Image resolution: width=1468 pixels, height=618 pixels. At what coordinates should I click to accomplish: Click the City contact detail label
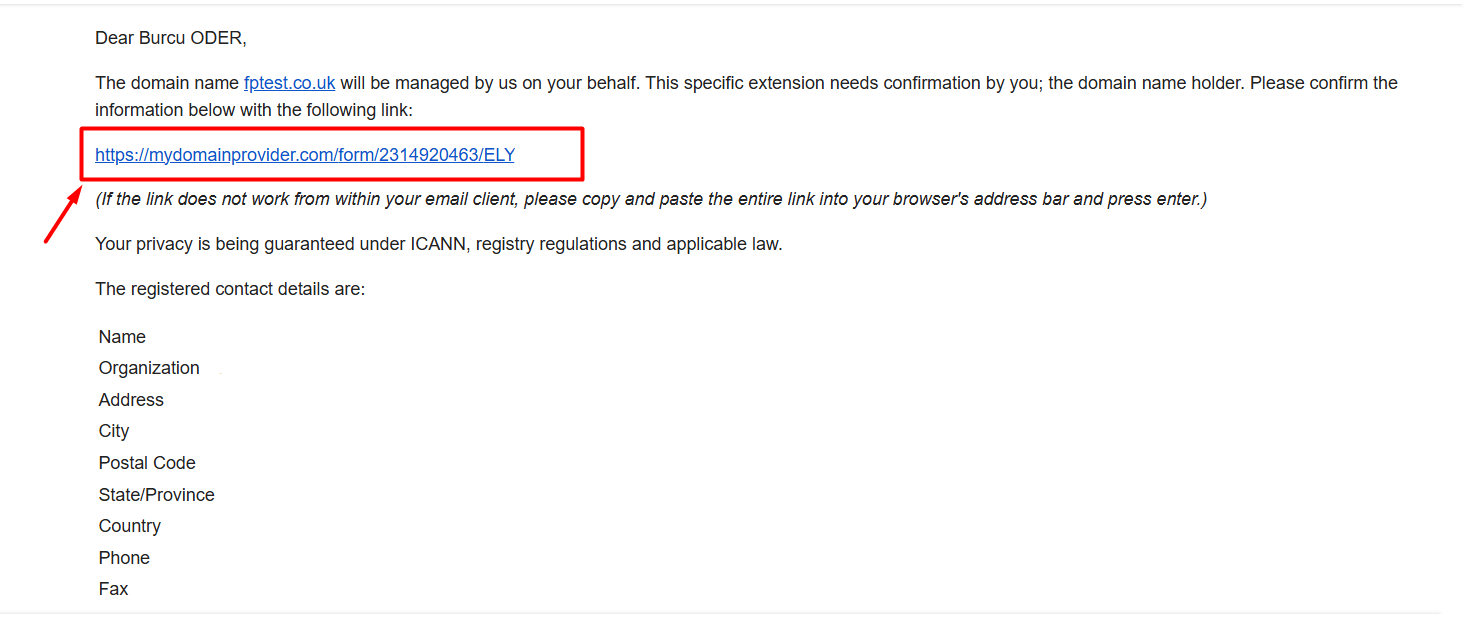tap(114, 431)
